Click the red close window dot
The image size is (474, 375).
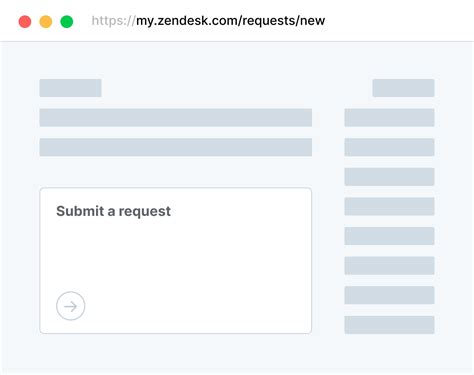[x=25, y=22]
